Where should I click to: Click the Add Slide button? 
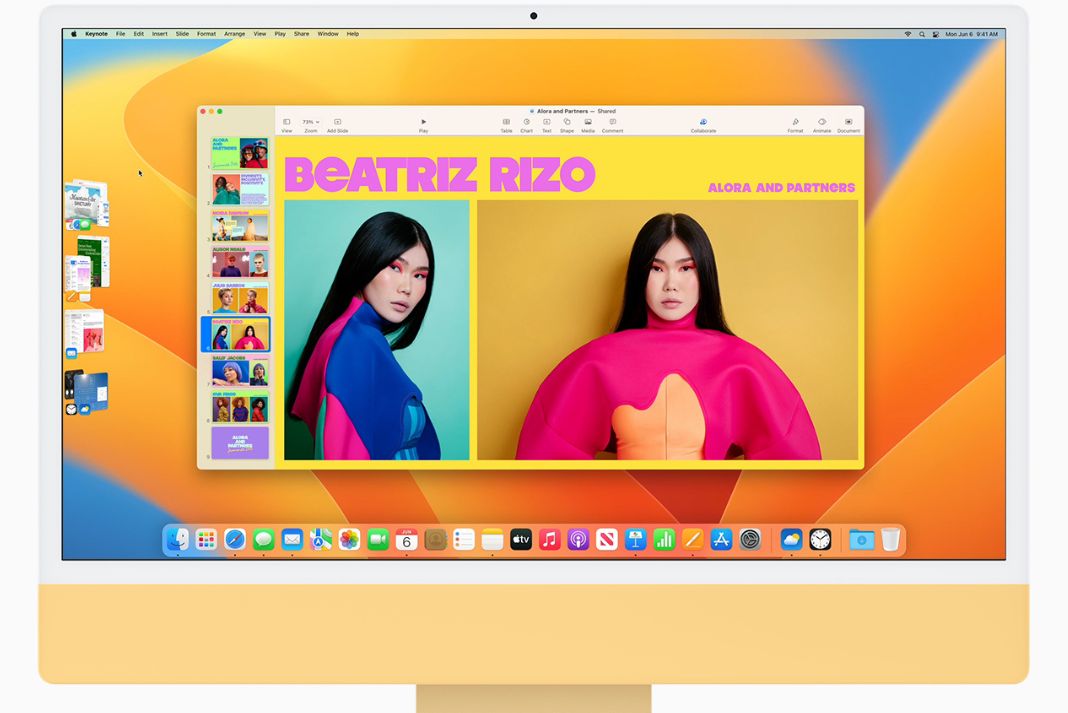click(x=337, y=122)
